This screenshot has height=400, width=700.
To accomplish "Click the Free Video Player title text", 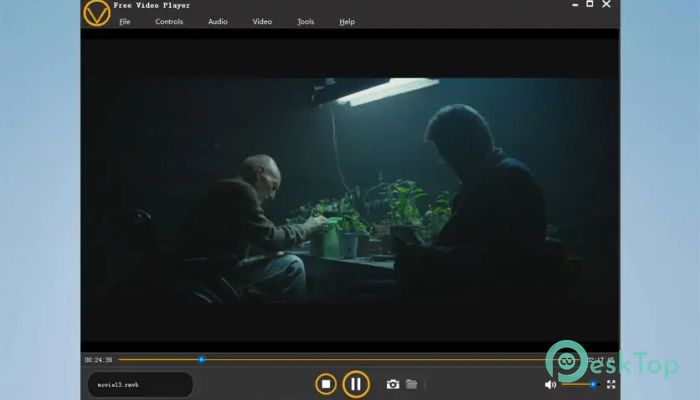I will pos(152,5).
